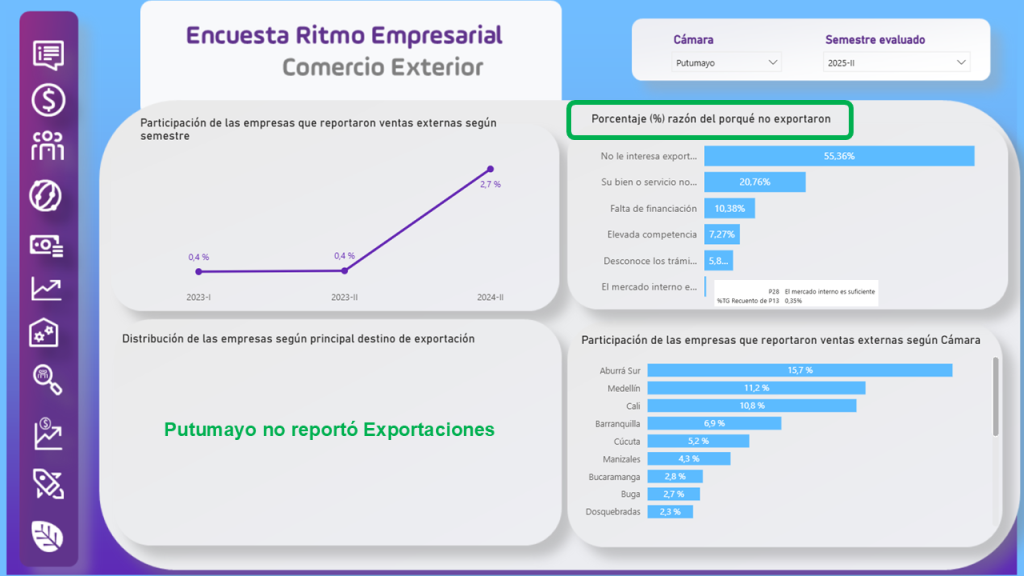
Task: Select the Falta de financiación 10,38% bar
Action: point(729,208)
